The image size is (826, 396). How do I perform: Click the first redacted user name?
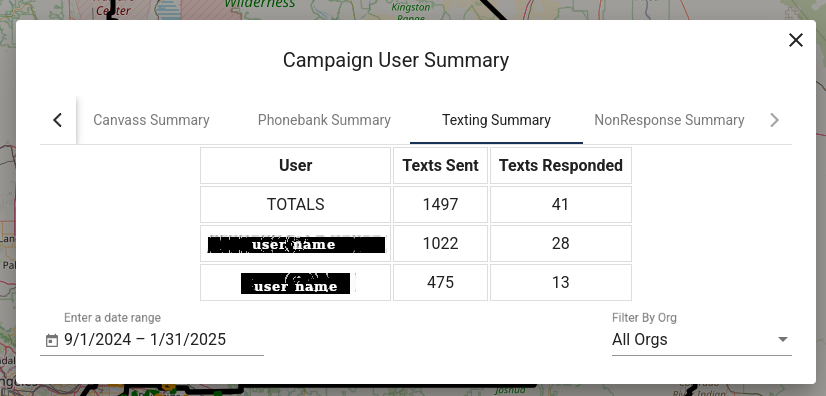296,244
